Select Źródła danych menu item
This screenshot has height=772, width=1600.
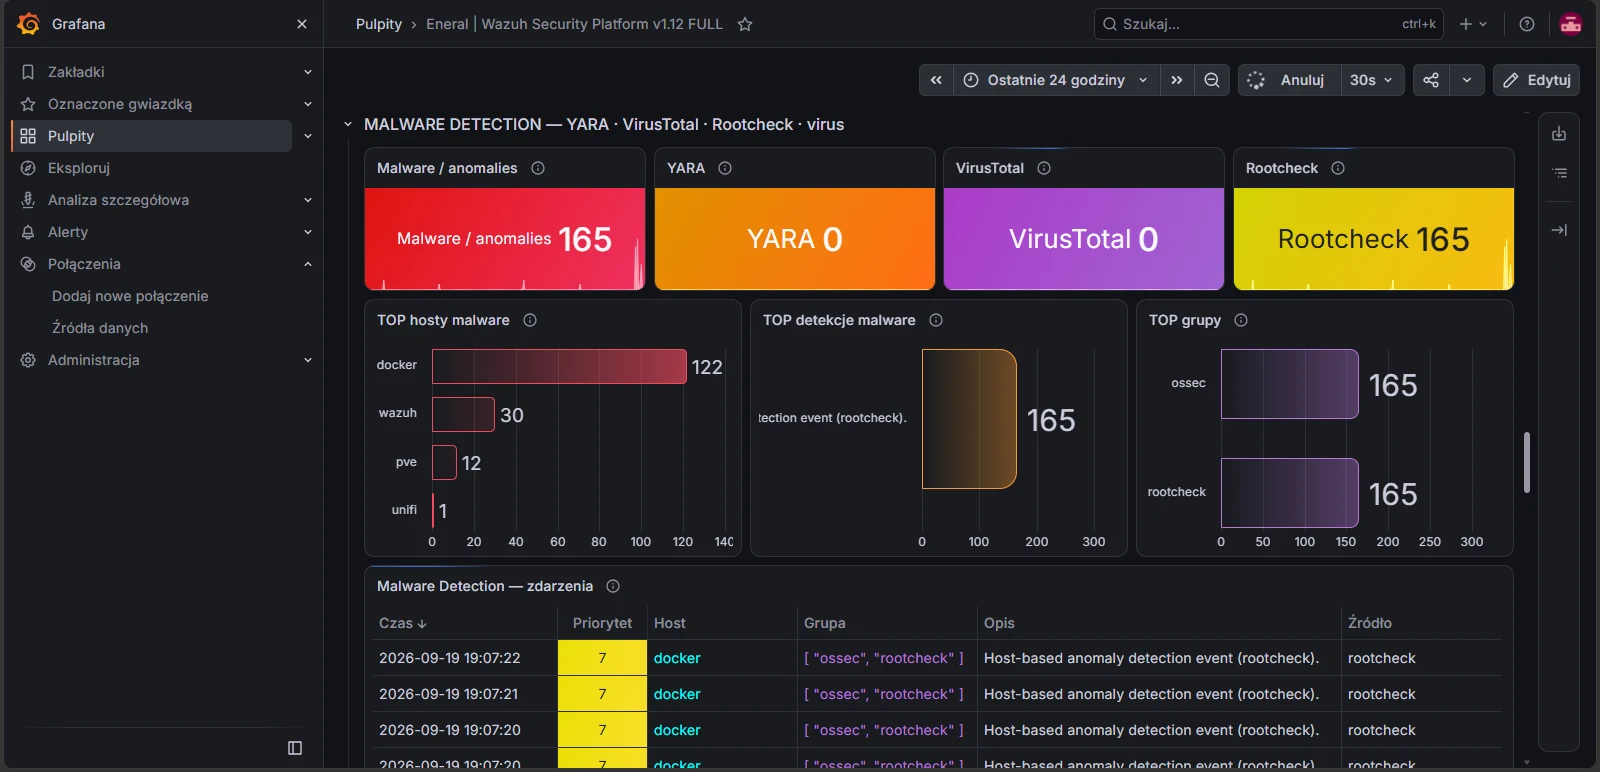pyautogui.click(x=100, y=328)
